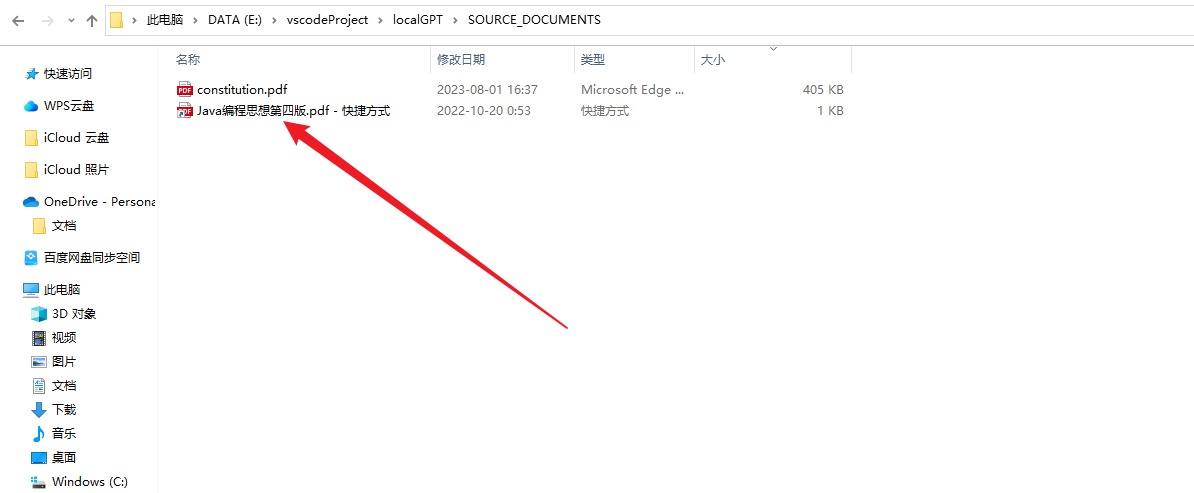Expand the chevron after 此电脑 in breadcrumb
The image size is (1194, 493).
tap(196, 21)
